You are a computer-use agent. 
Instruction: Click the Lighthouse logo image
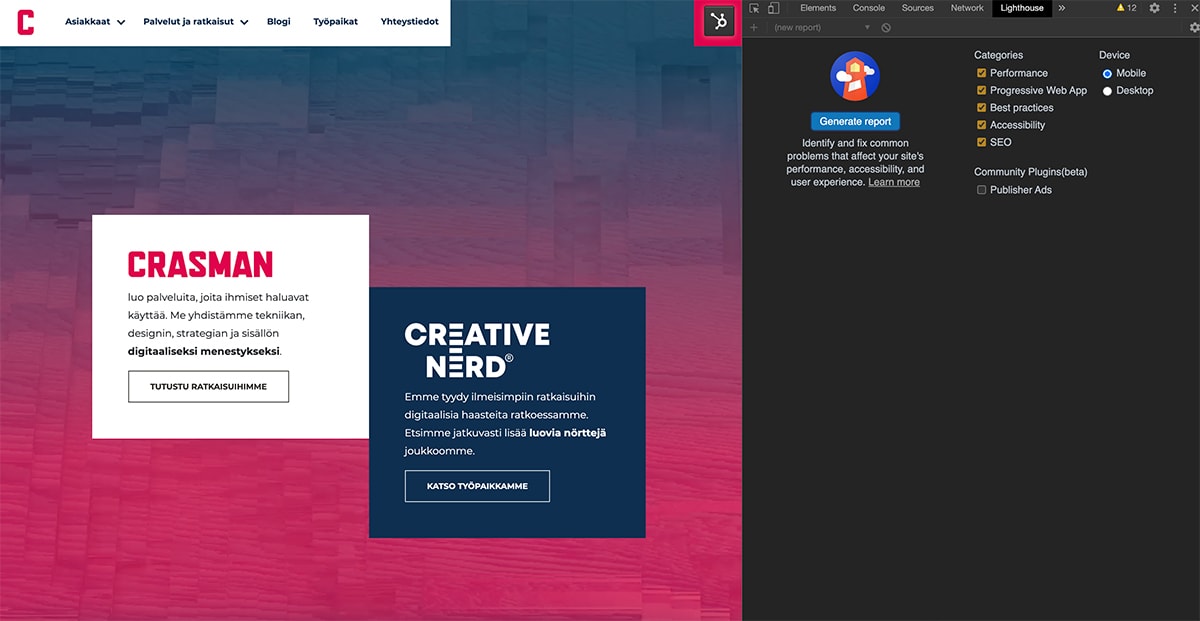tap(855, 76)
